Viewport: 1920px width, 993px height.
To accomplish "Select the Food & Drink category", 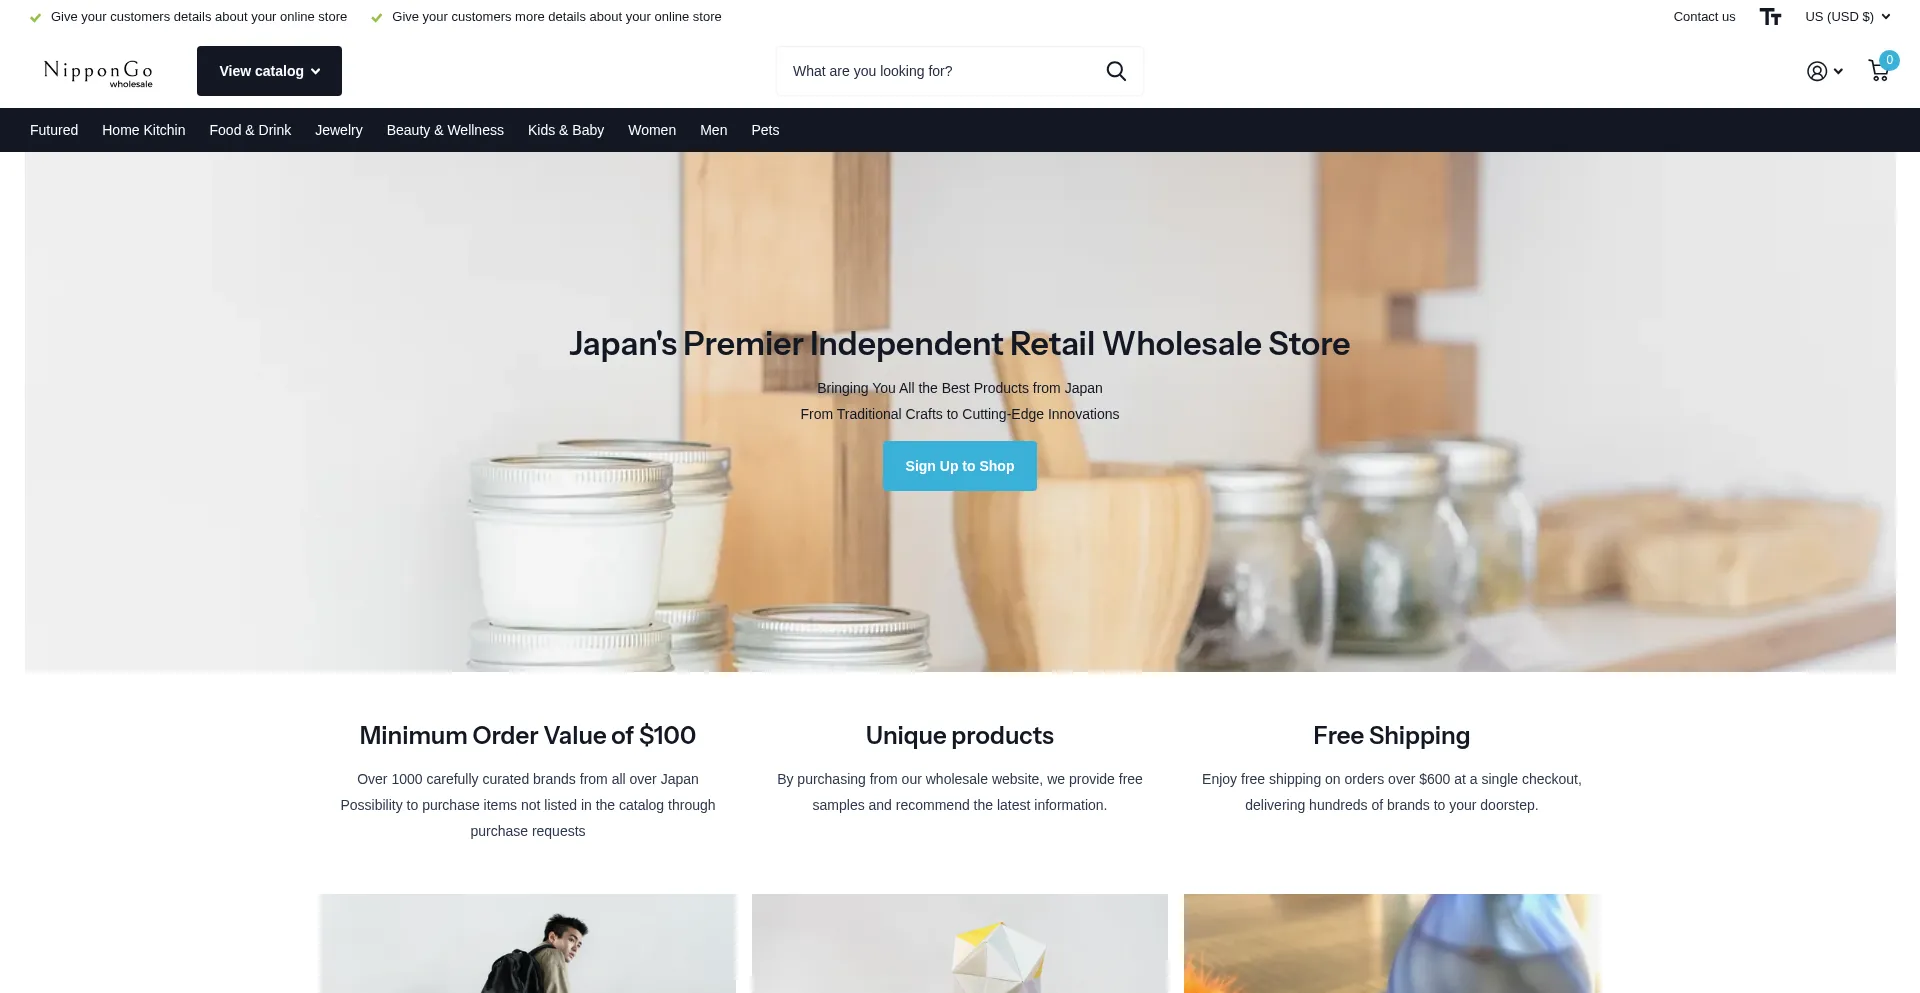I will click(250, 130).
